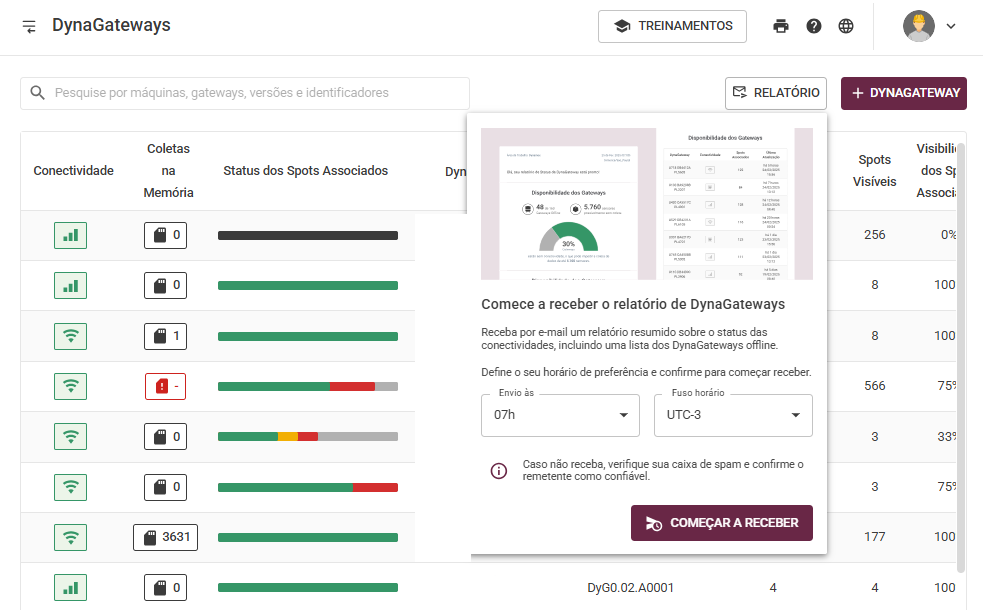Click cellular signal icon in DyG0.02.A0001 row
Image resolution: width=983 pixels, height=610 pixels.
coord(70,588)
